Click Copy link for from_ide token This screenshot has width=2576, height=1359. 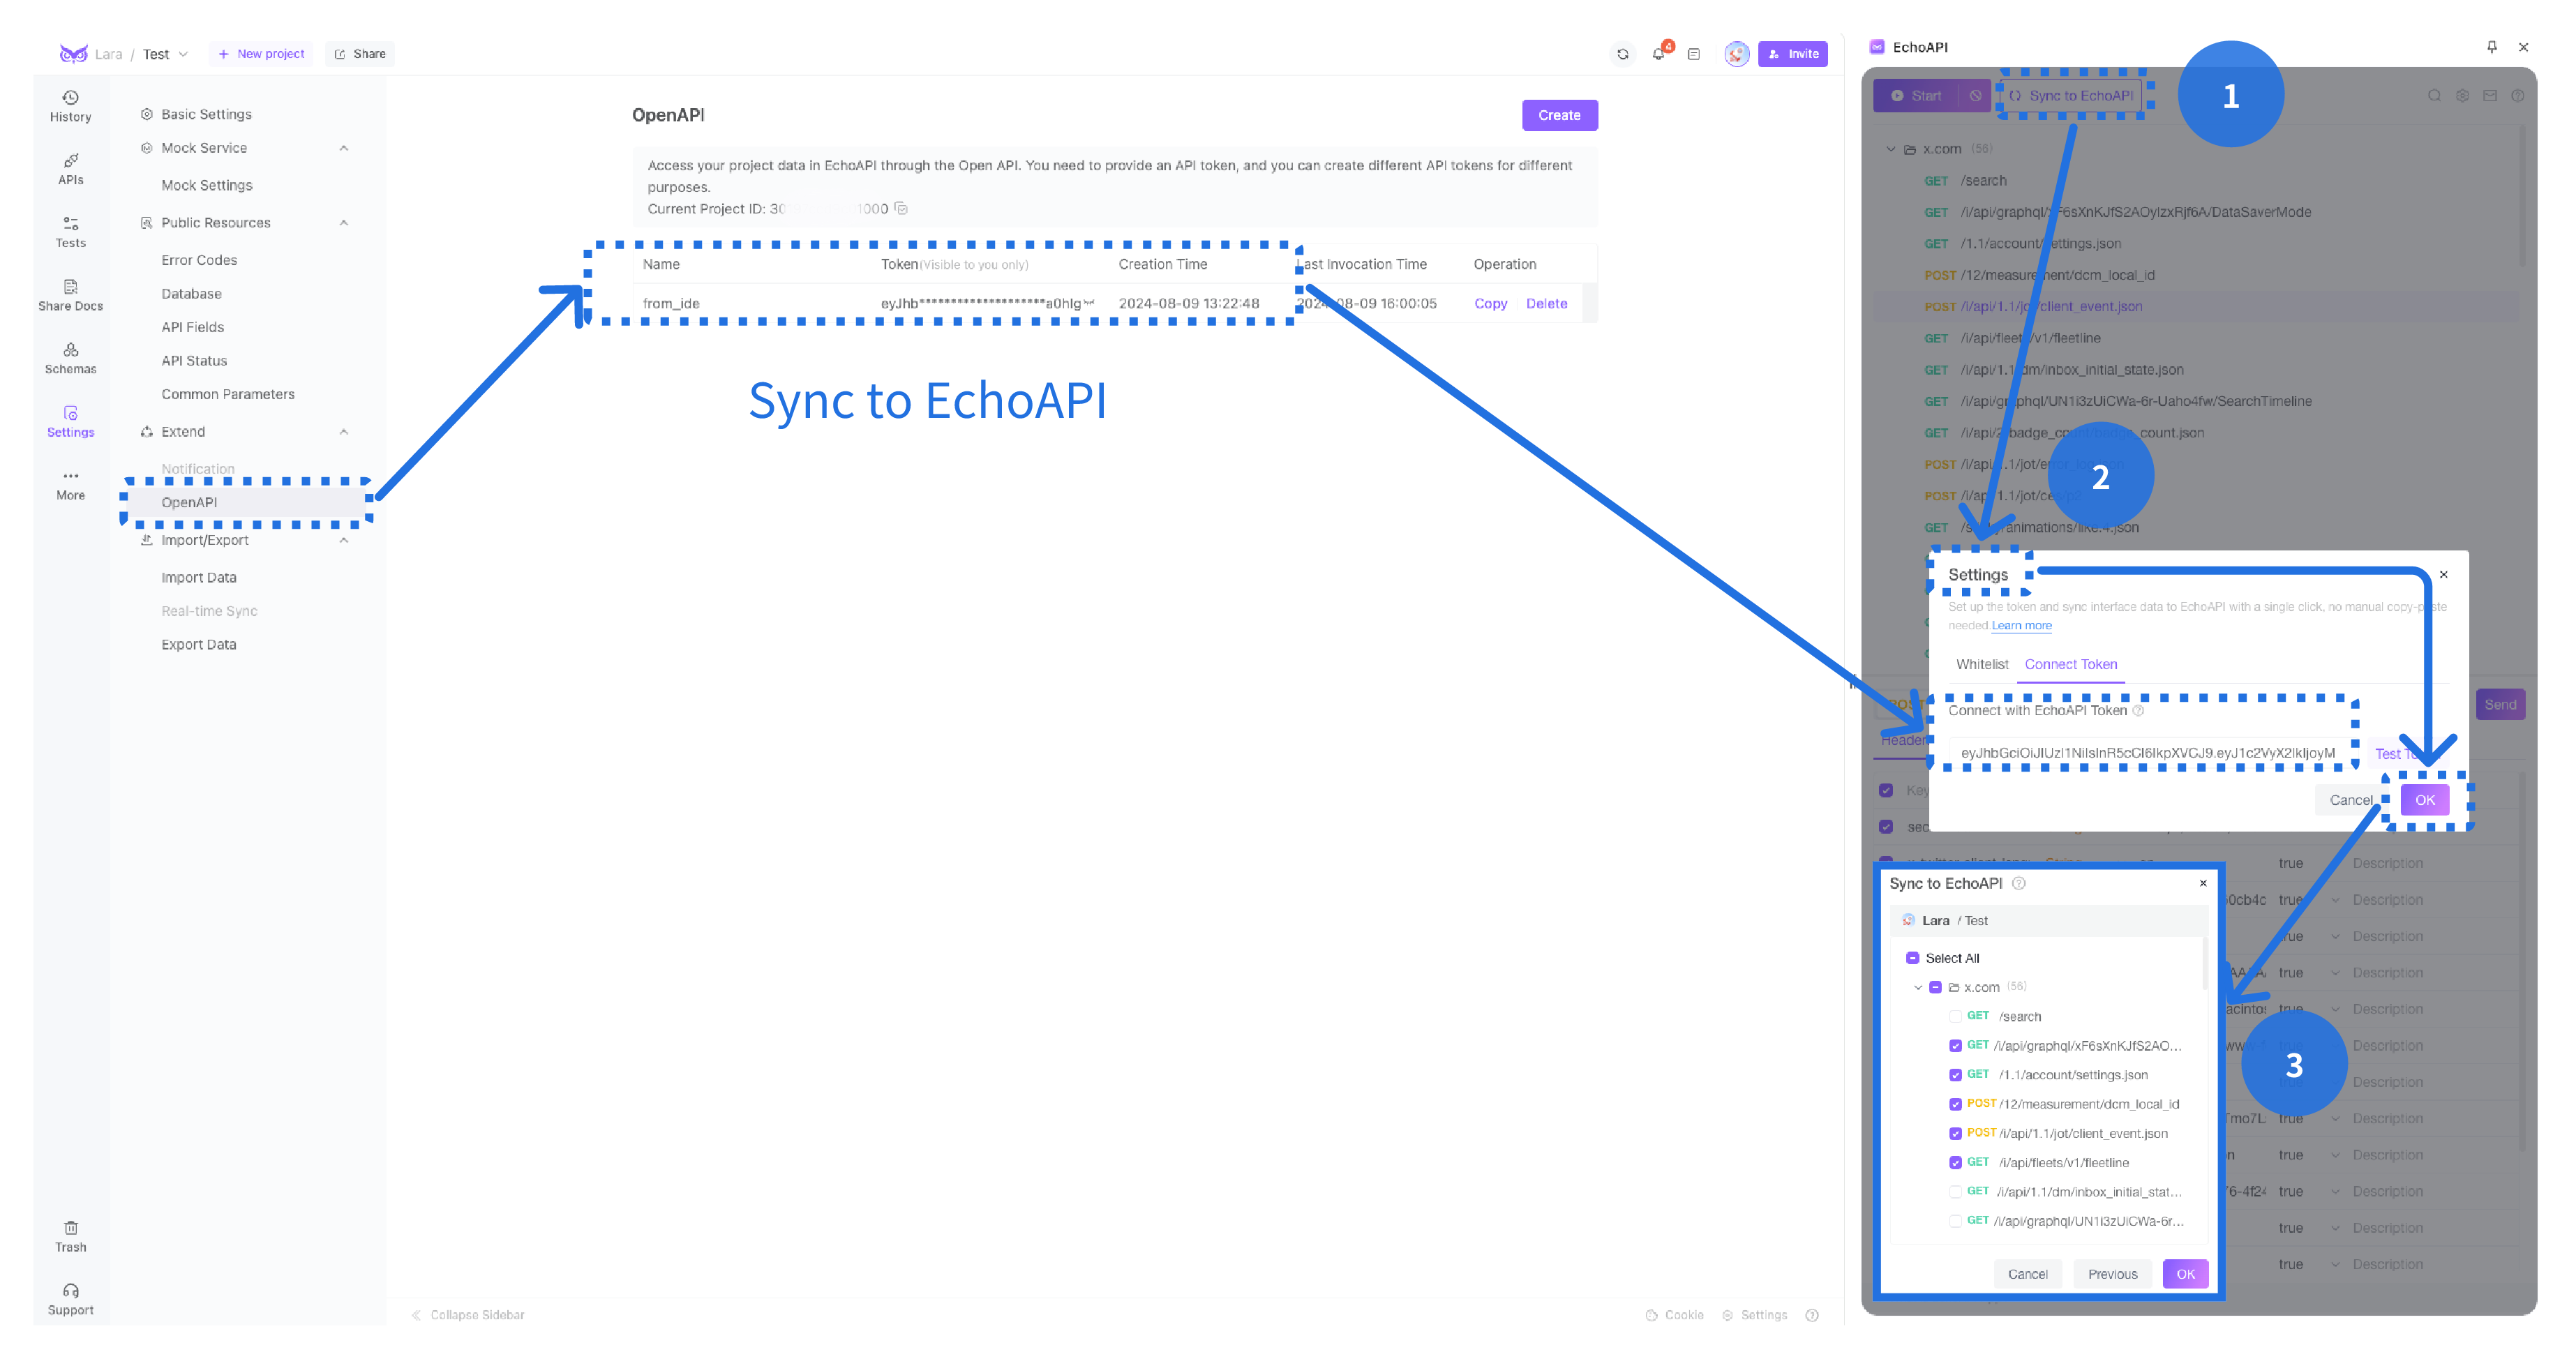point(1489,303)
